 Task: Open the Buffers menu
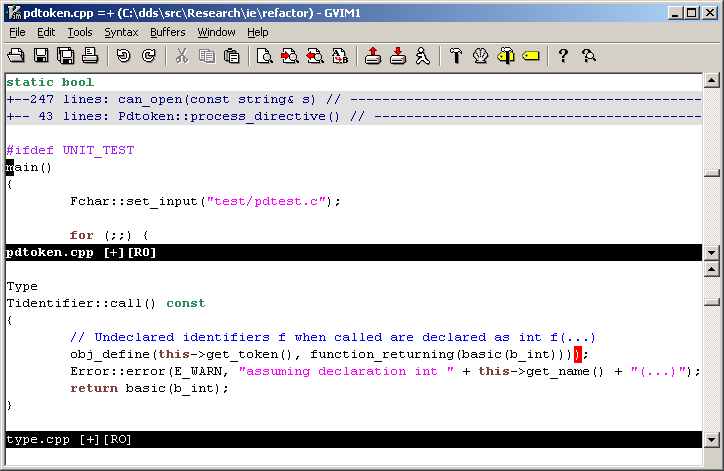point(168,32)
